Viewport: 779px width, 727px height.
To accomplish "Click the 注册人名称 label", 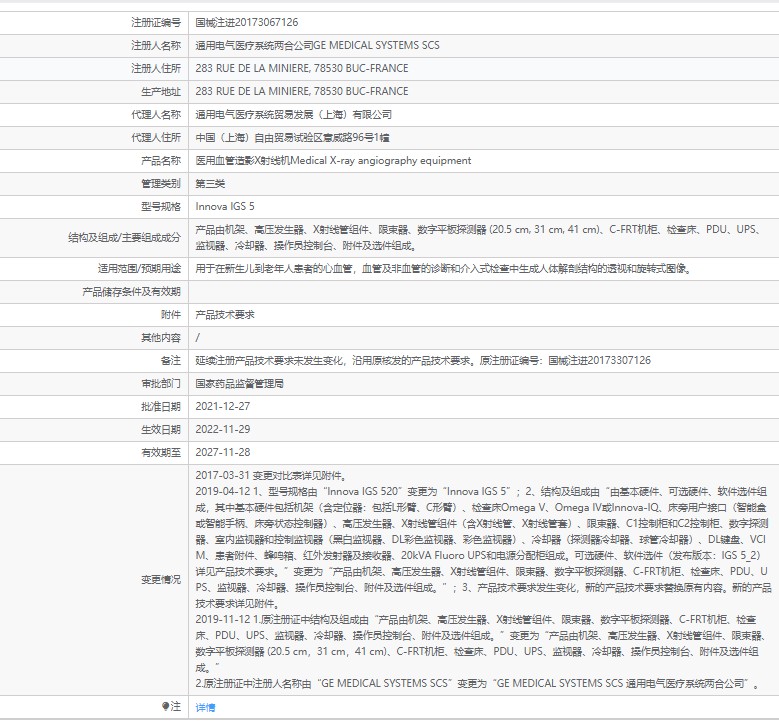I will 156,46.
